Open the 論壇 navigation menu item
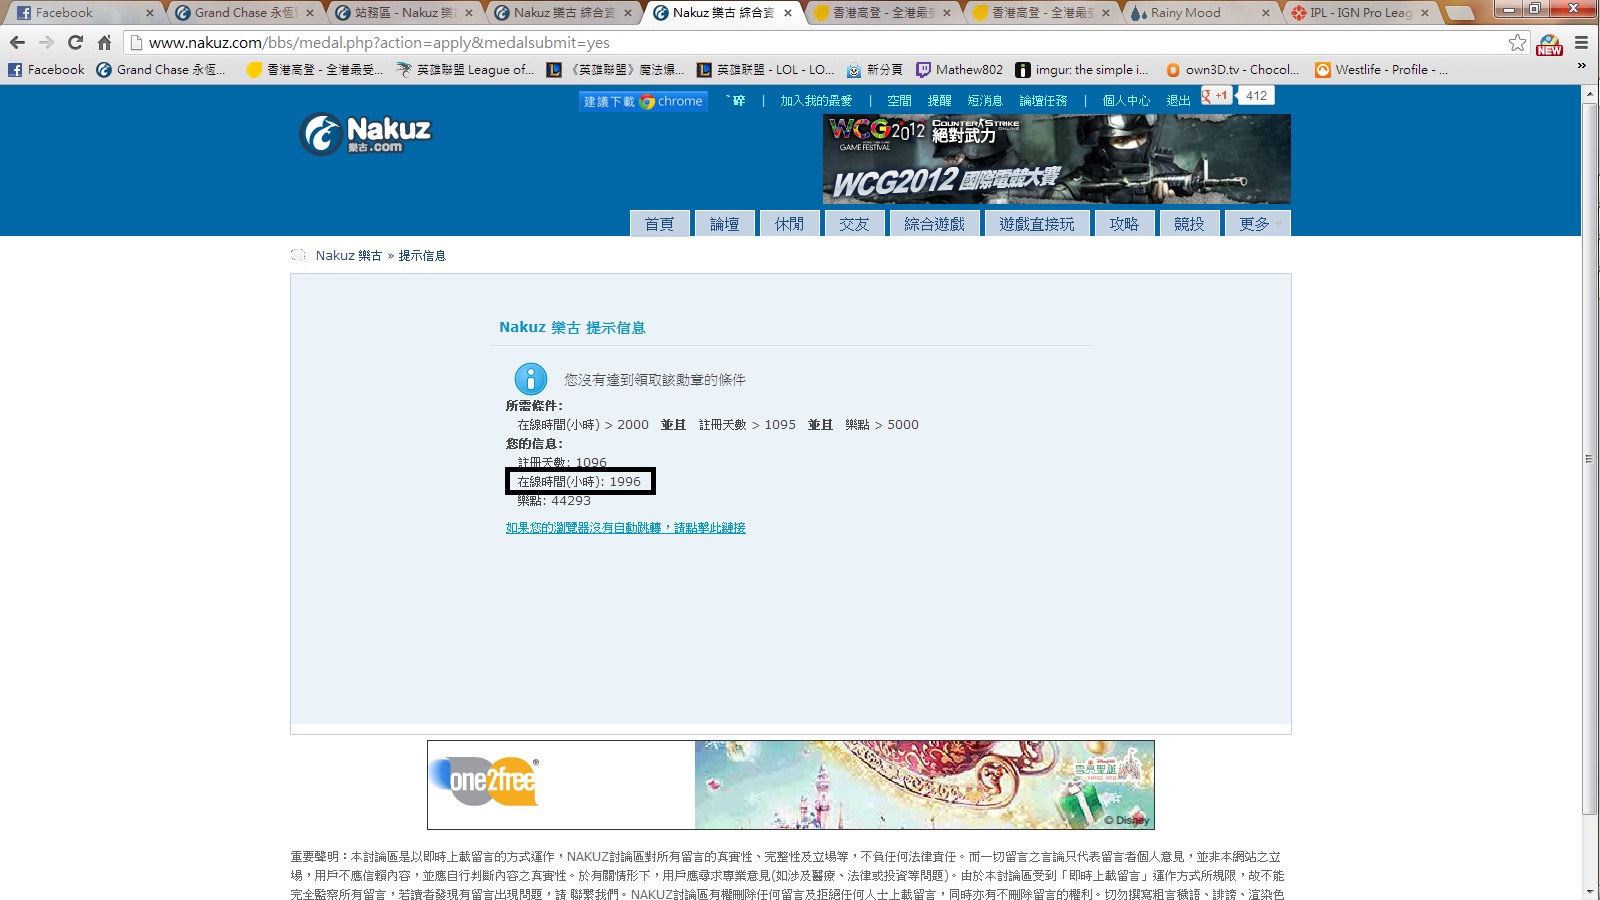Viewport: 1600px width, 900px height. coord(724,224)
